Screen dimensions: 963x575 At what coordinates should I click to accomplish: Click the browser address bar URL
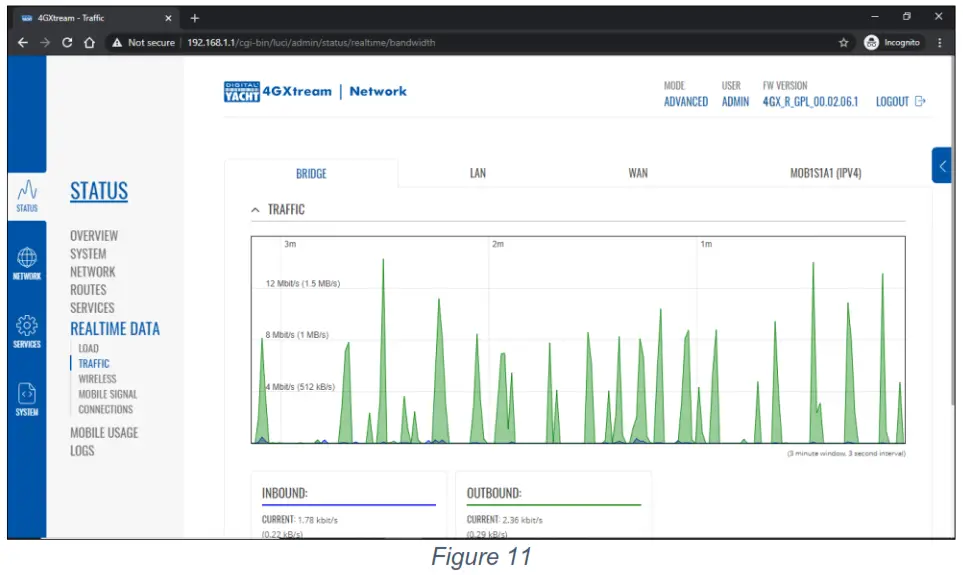coord(311,42)
